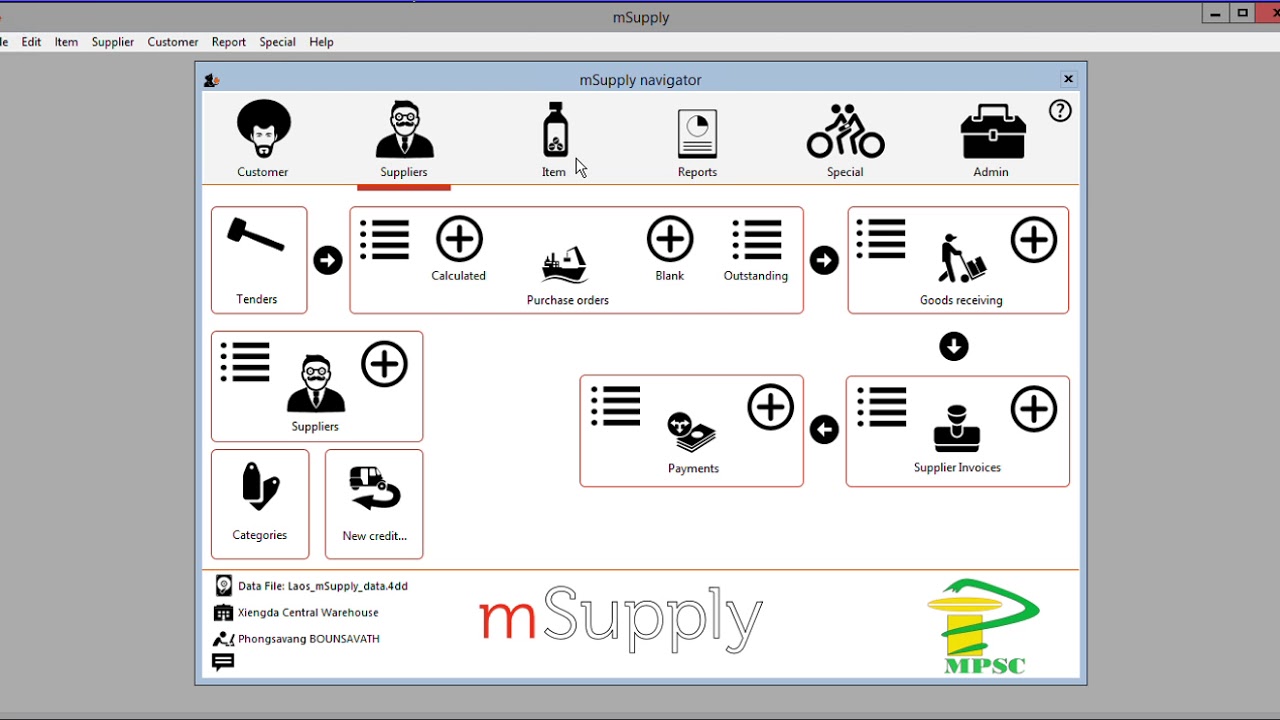Click the navigator title bar icon
This screenshot has height=720, width=1280.
pyautogui.click(x=211, y=80)
